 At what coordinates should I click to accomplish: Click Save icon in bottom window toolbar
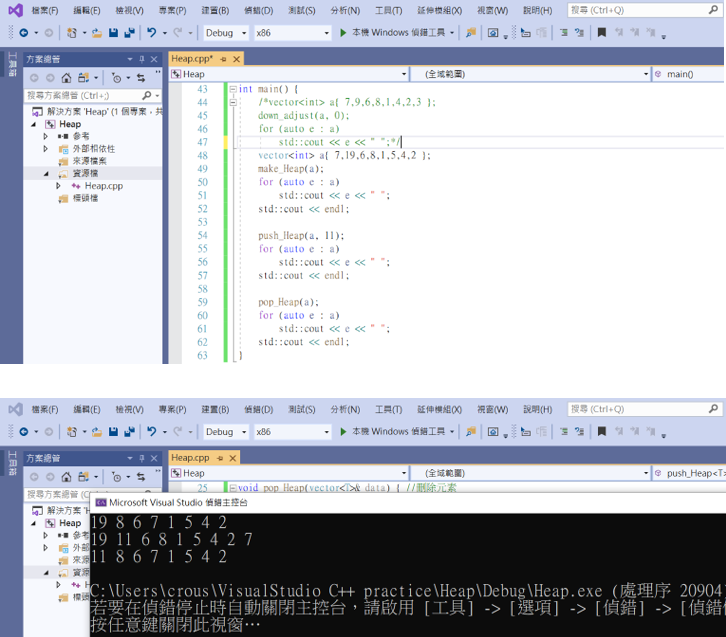(x=113, y=431)
